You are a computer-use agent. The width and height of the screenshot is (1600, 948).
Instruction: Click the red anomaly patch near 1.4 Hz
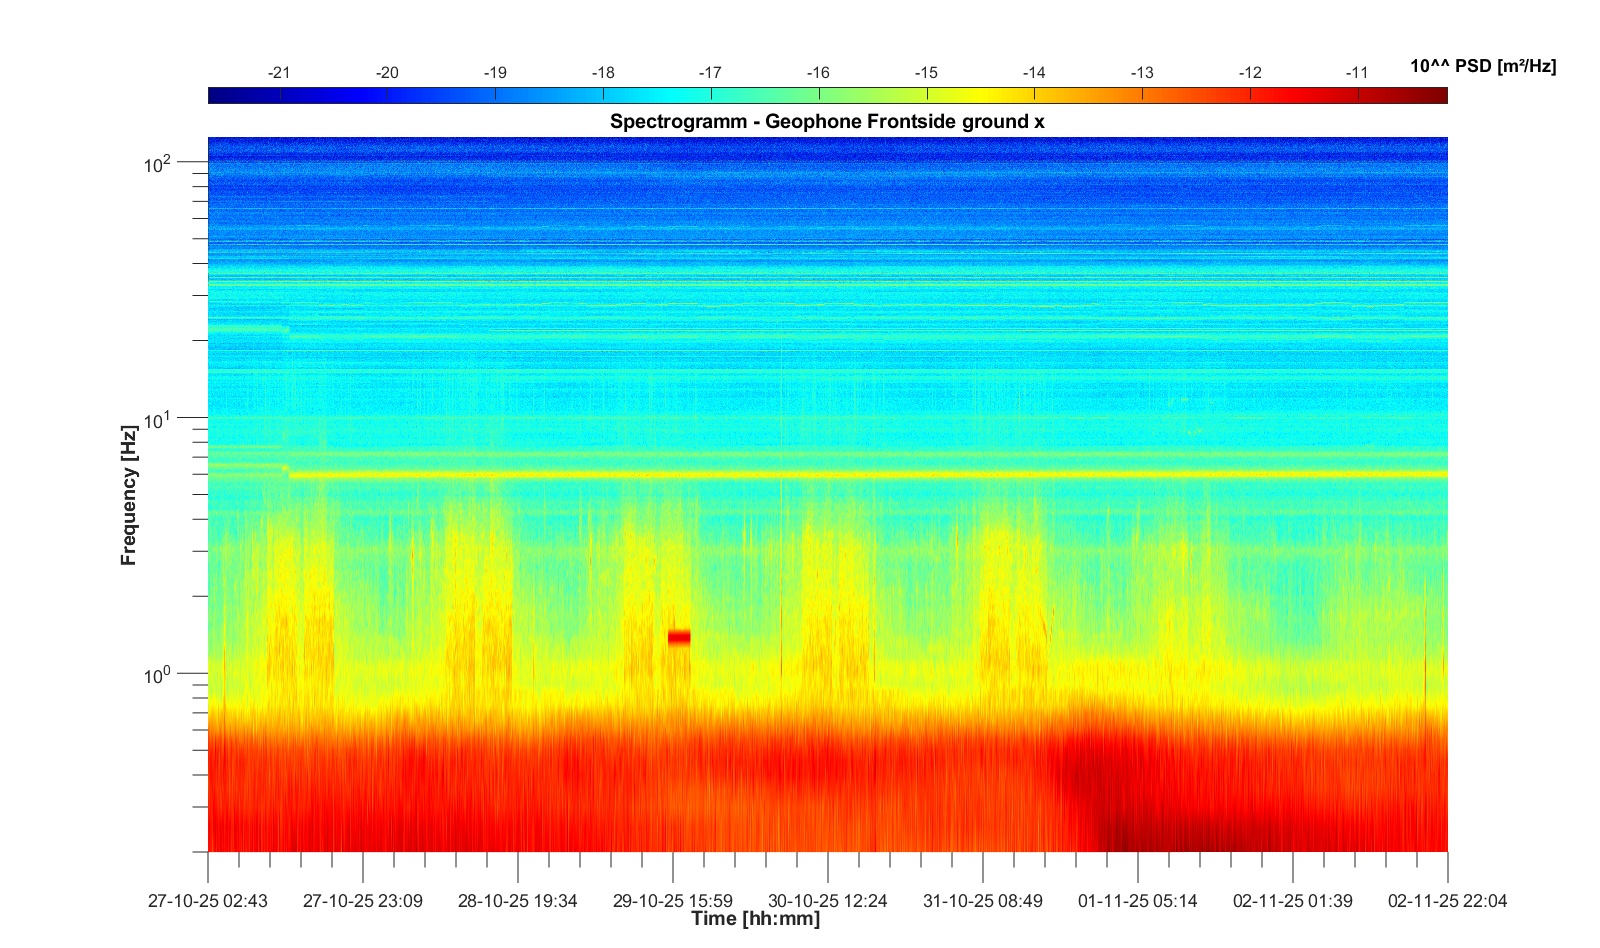[679, 637]
